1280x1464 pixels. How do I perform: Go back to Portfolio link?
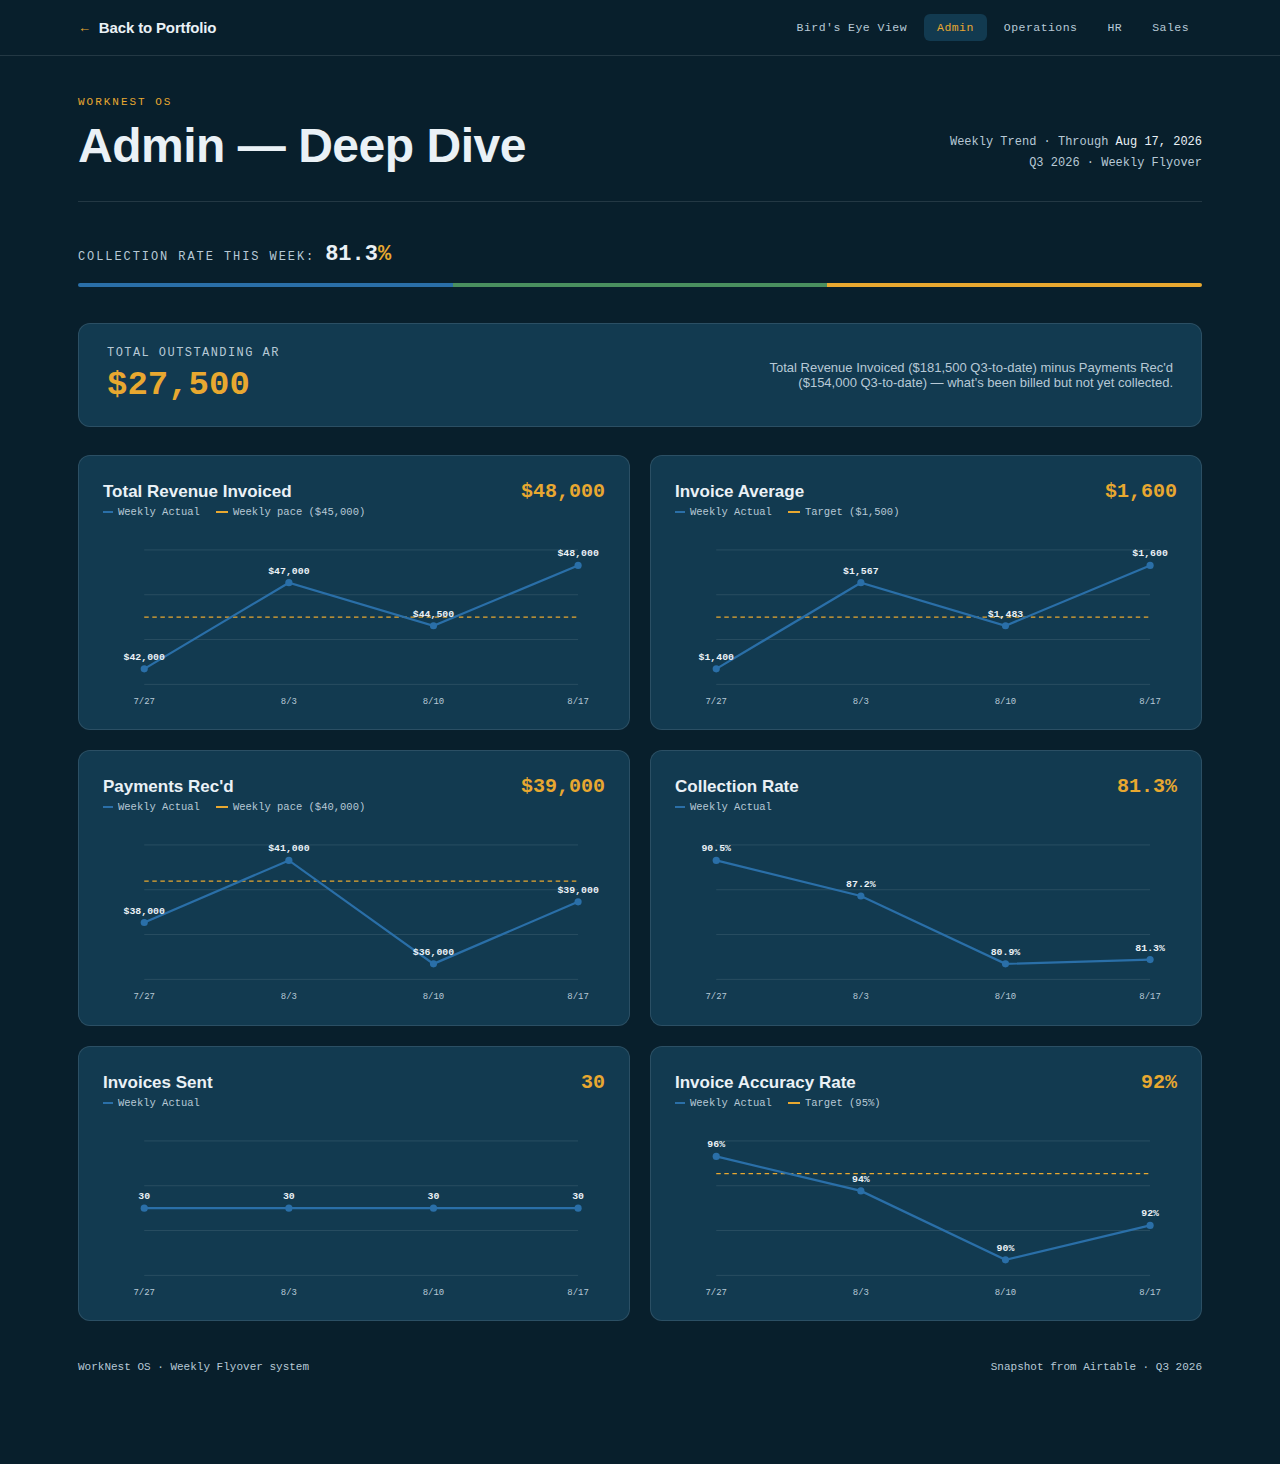(148, 28)
